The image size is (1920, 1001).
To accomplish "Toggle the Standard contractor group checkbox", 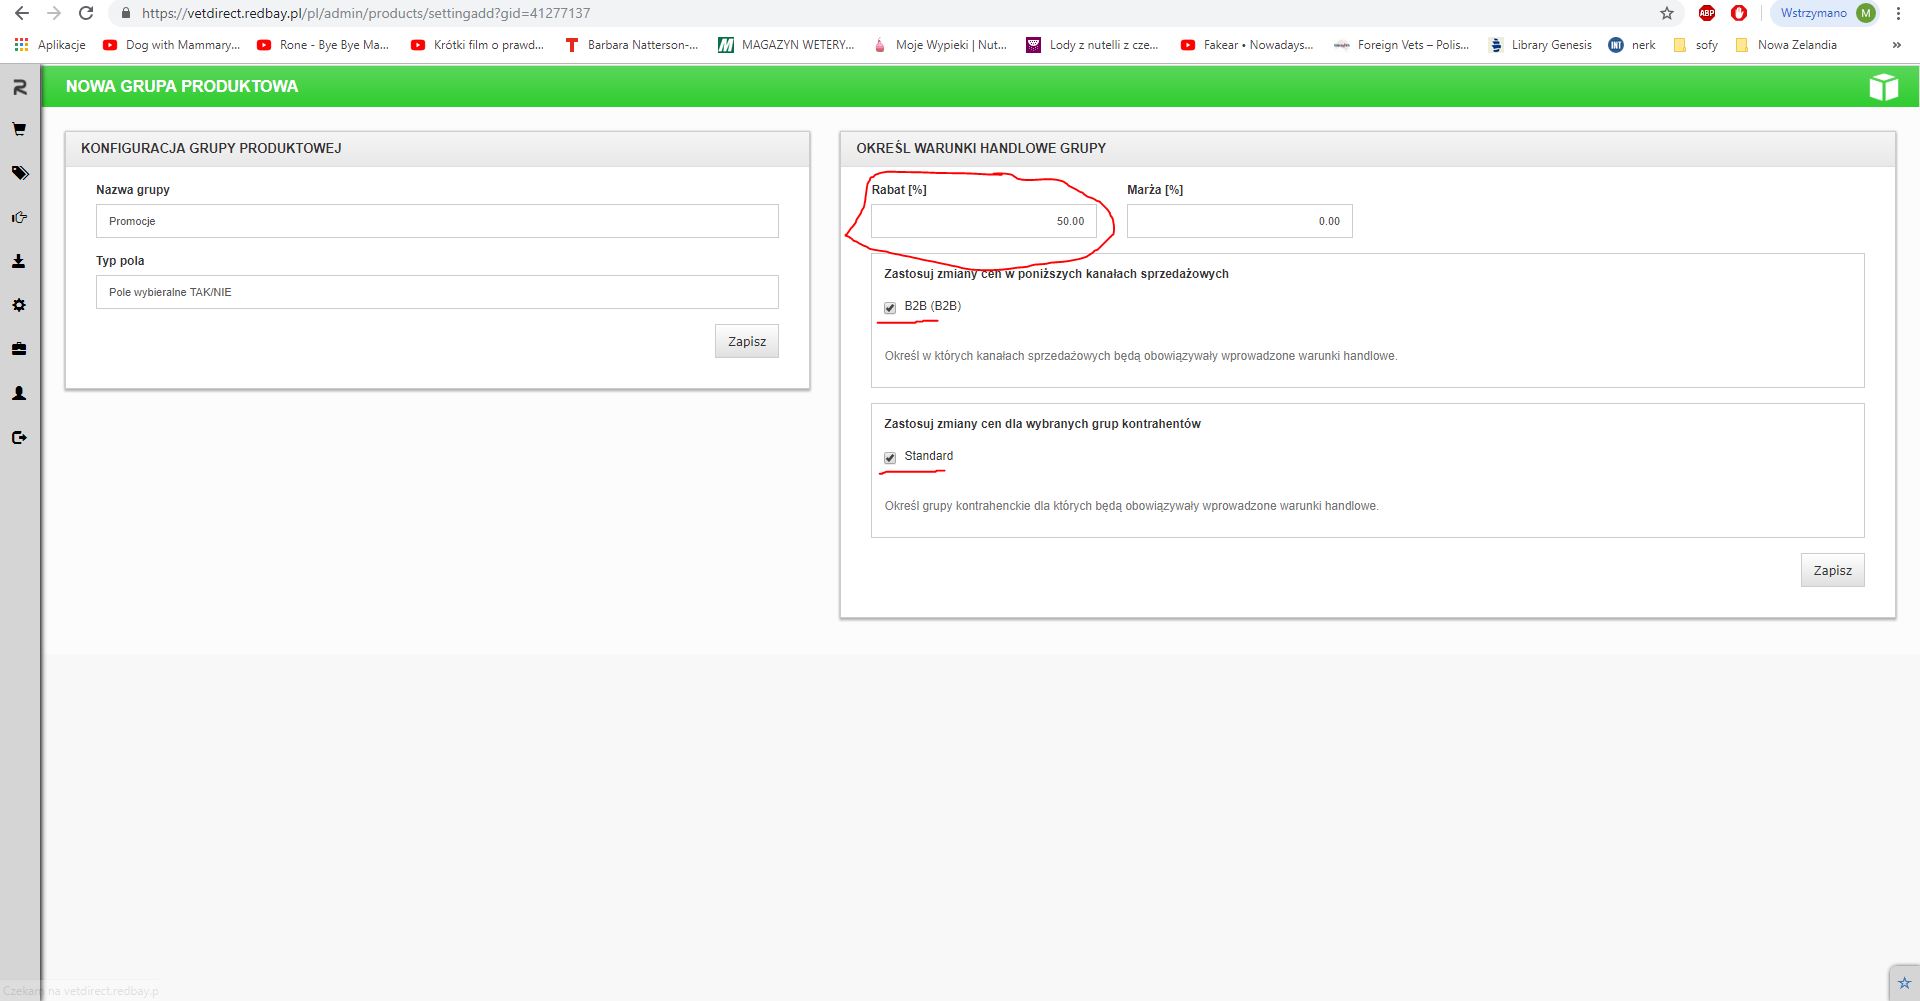I will click(x=890, y=458).
